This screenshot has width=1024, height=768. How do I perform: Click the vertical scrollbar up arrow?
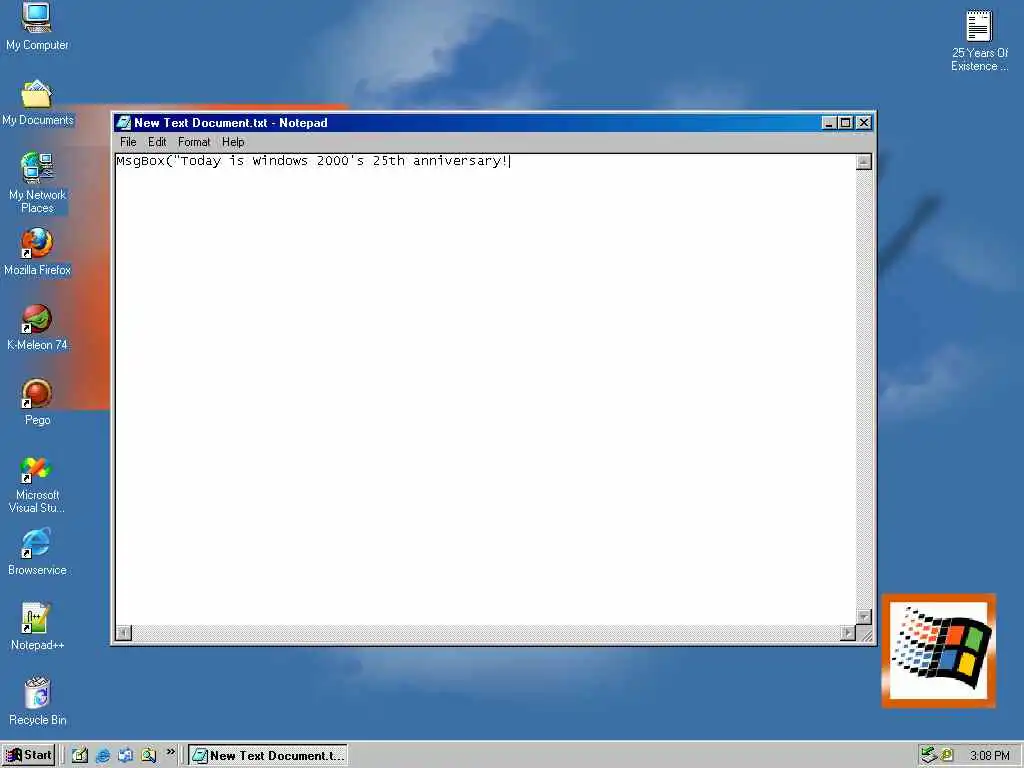pyautogui.click(x=863, y=162)
